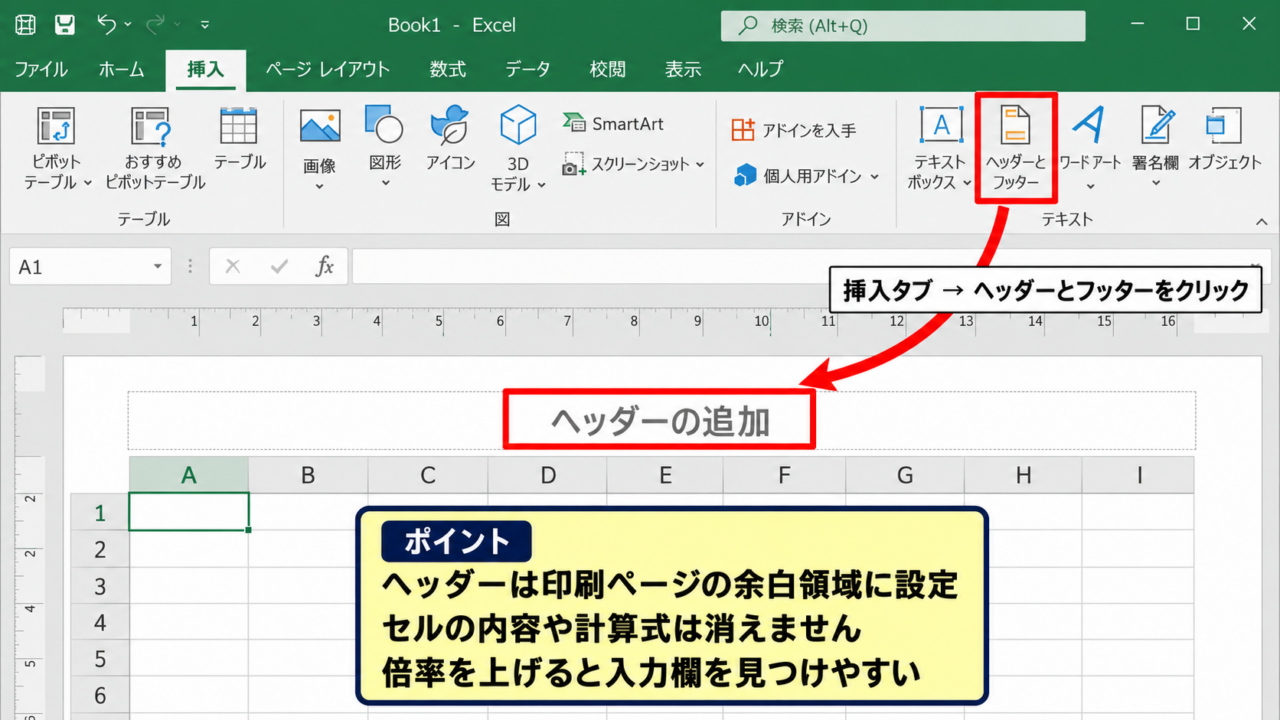Click the formula bar input area
The image size is (1280, 720).
tap(810, 267)
